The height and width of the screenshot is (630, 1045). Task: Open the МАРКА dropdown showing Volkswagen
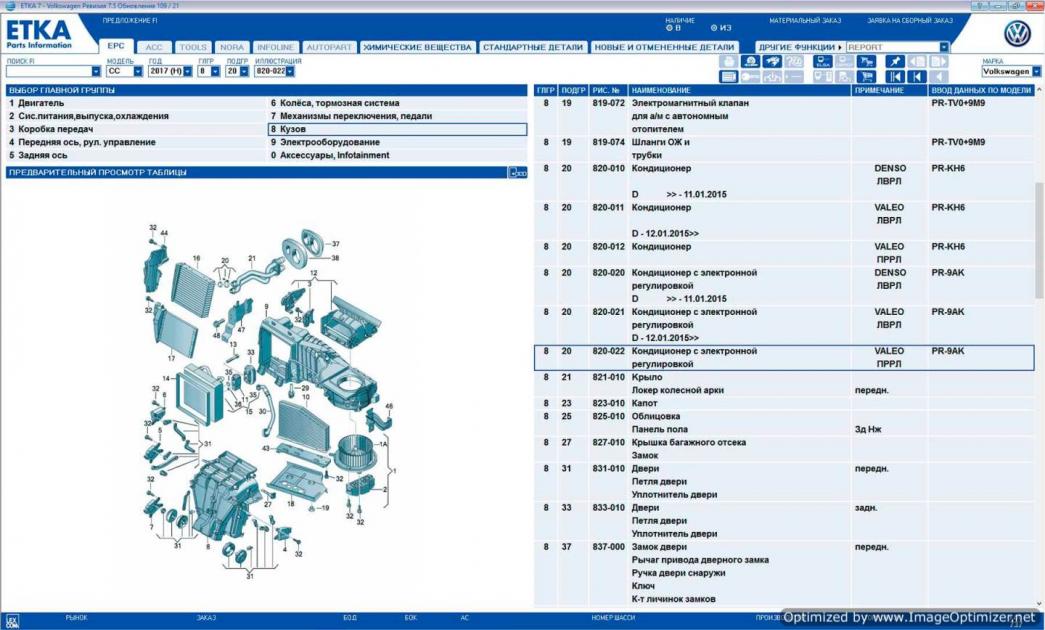1037,71
